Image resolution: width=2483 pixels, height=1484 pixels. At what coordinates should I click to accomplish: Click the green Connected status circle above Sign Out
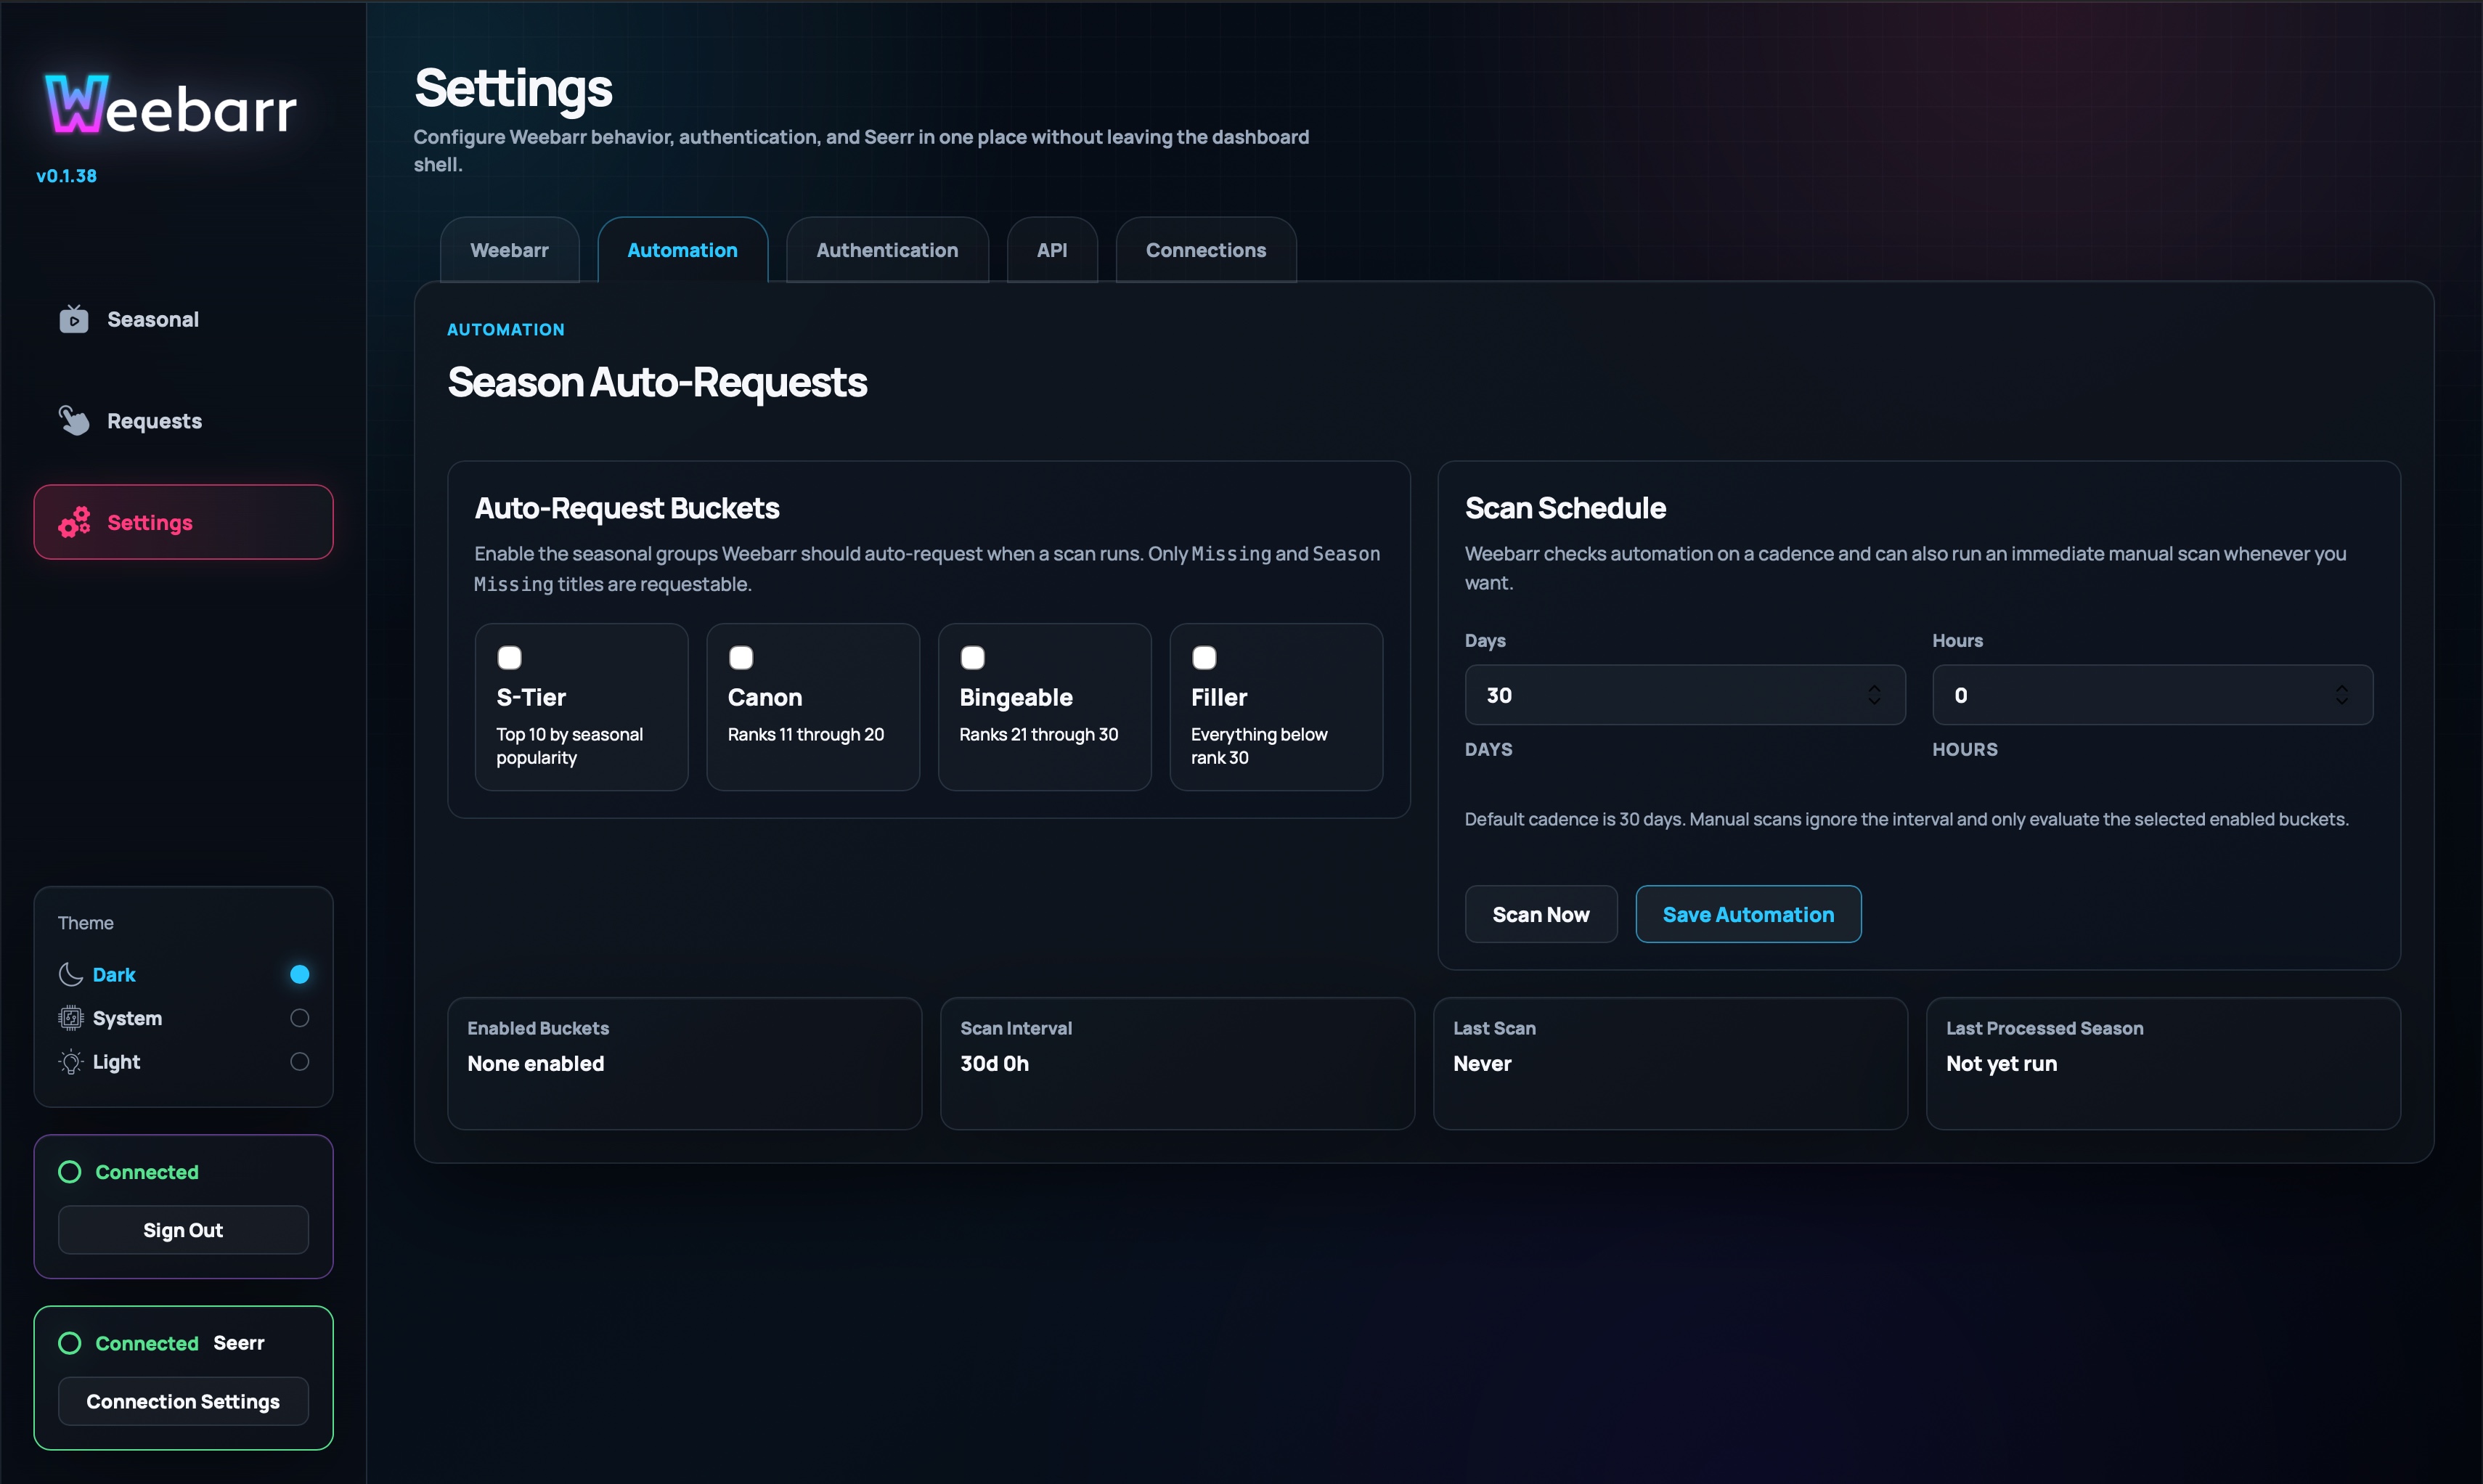[x=70, y=1172]
